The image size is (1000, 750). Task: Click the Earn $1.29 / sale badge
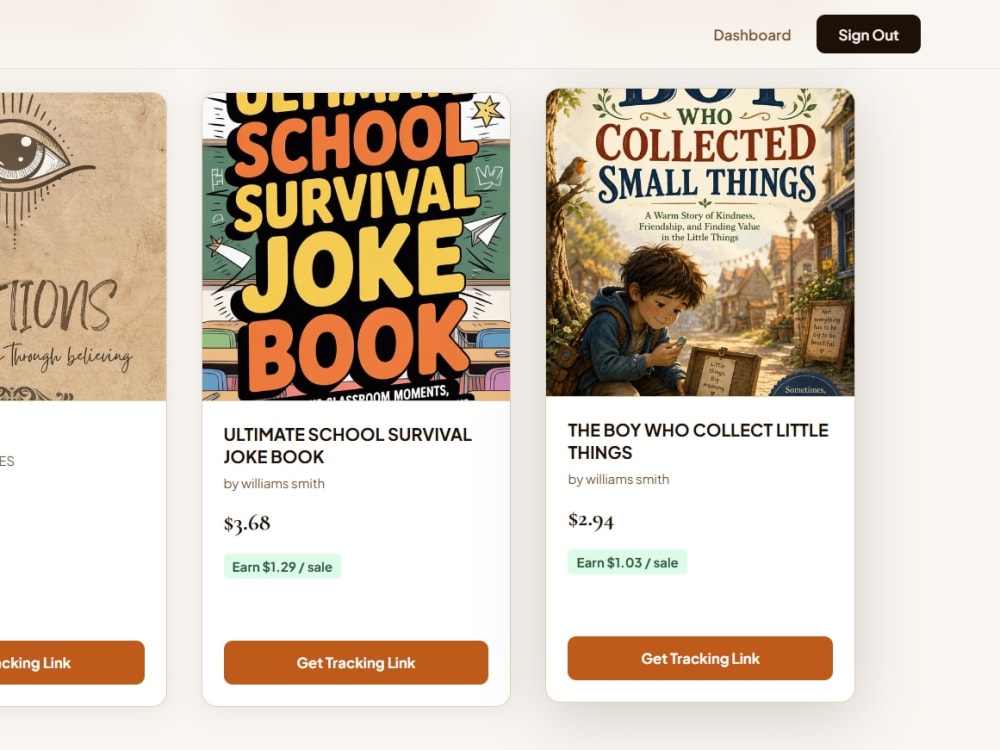(x=282, y=566)
